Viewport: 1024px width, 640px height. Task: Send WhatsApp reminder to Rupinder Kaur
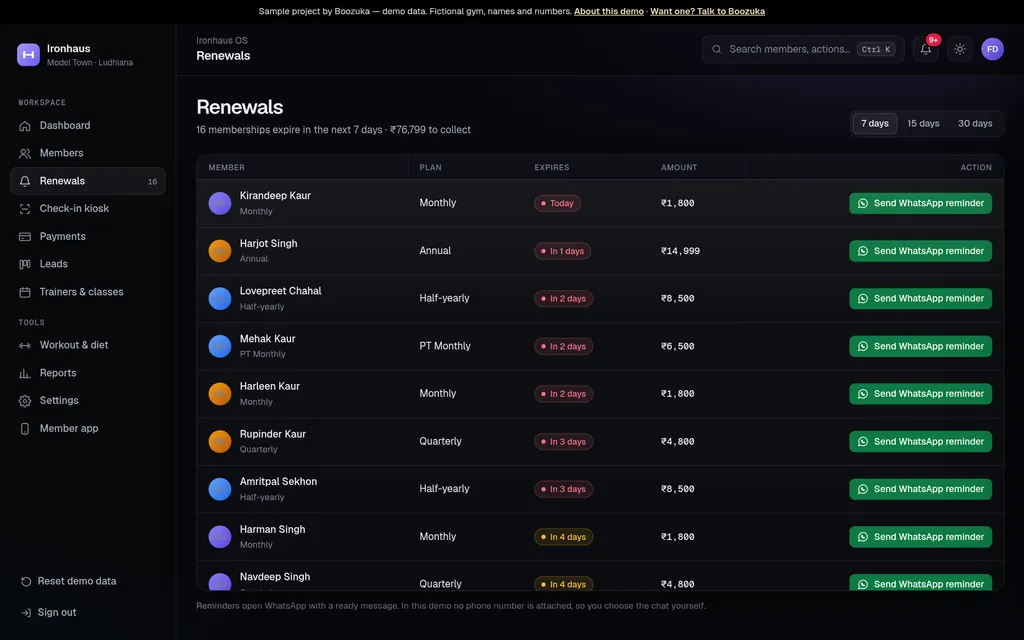tap(920, 441)
